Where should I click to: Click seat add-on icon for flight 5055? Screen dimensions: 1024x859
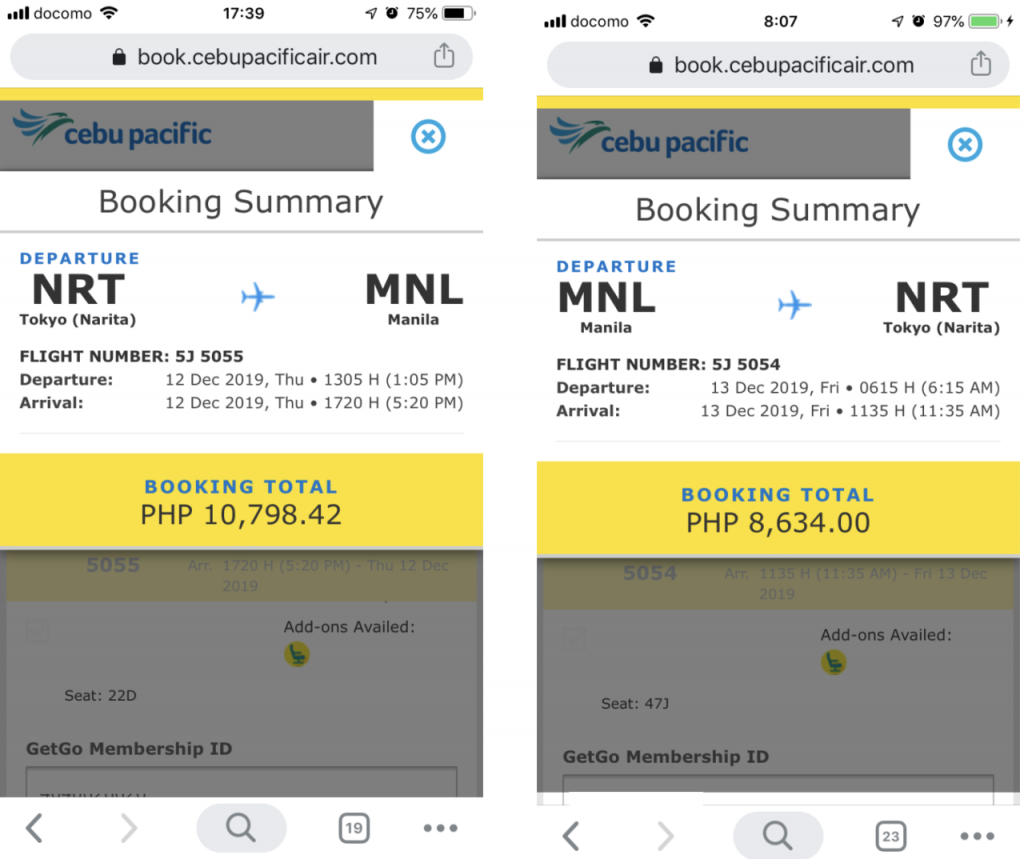point(297,654)
